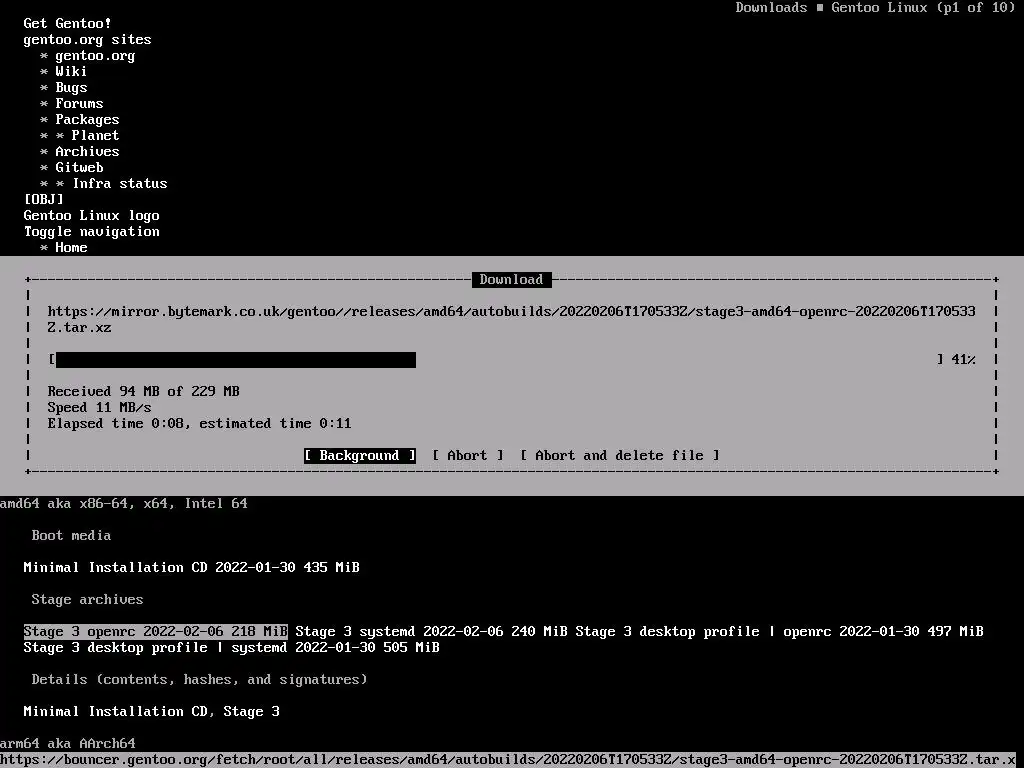Select Minimal Installation CD 2022-01-30 link
1024x768 pixels.
[191, 568]
